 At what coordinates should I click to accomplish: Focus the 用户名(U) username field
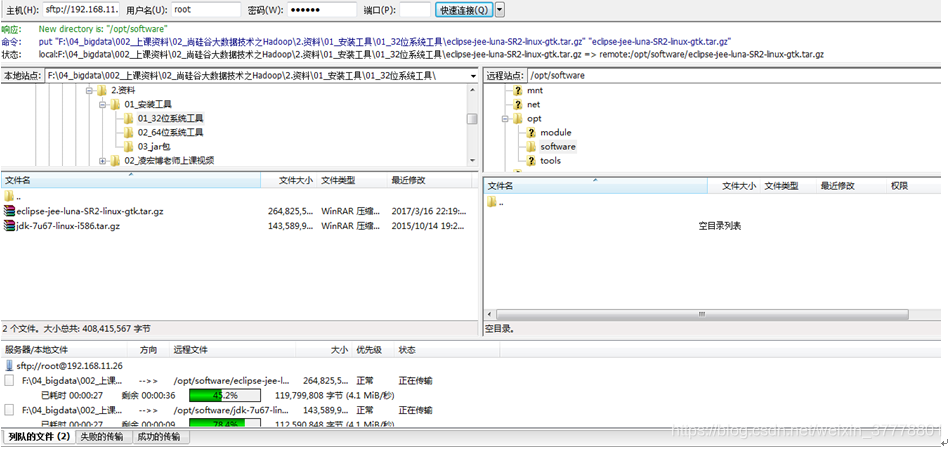click(x=206, y=10)
